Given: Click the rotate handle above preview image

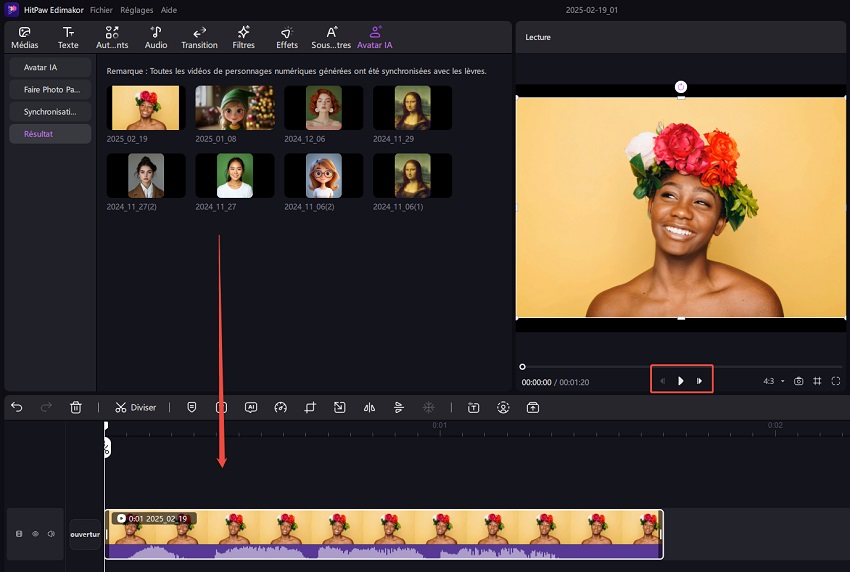Looking at the screenshot, I should tap(681, 87).
